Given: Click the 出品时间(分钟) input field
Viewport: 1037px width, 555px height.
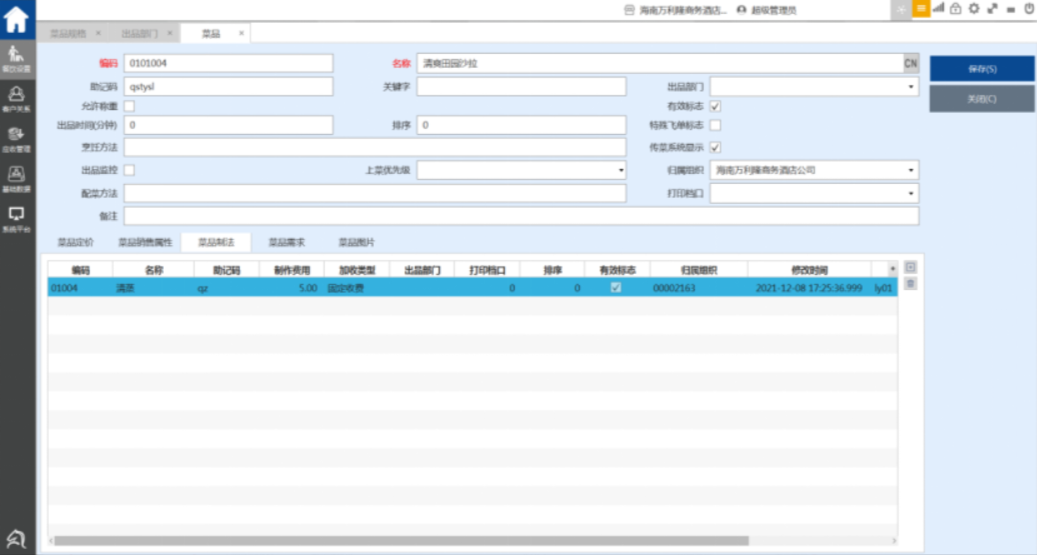Looking at the screenshot, I should click(228, 125).
